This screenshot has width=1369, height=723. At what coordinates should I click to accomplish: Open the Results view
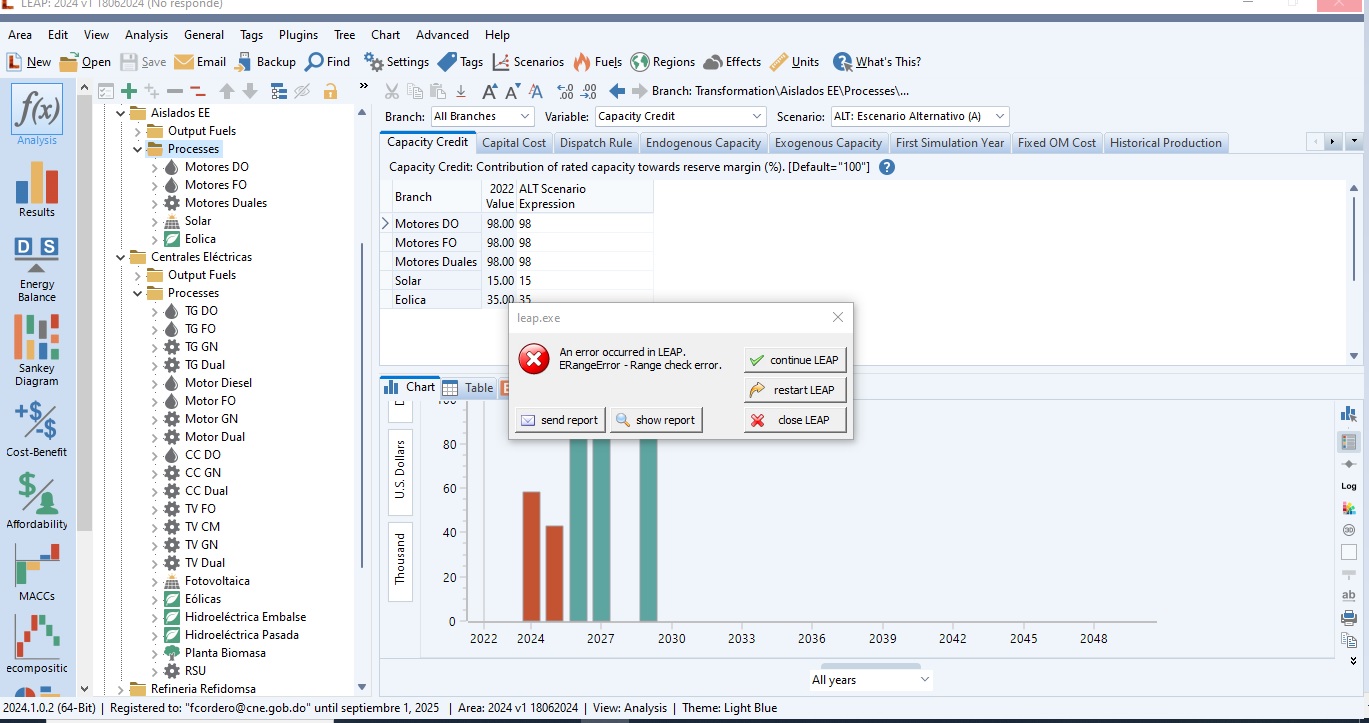coord(37,189)
